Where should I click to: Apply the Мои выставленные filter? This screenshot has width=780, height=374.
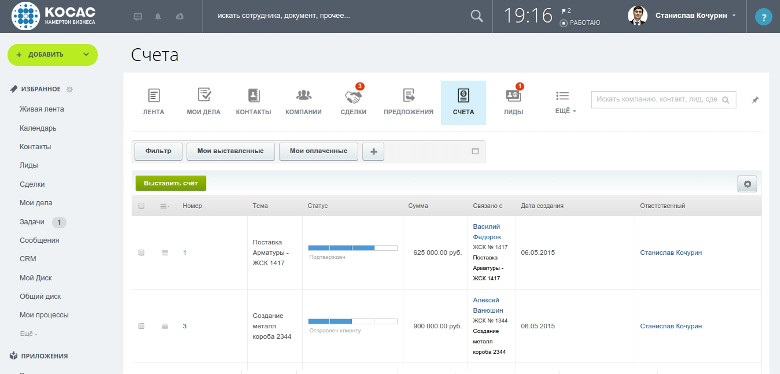230,151
